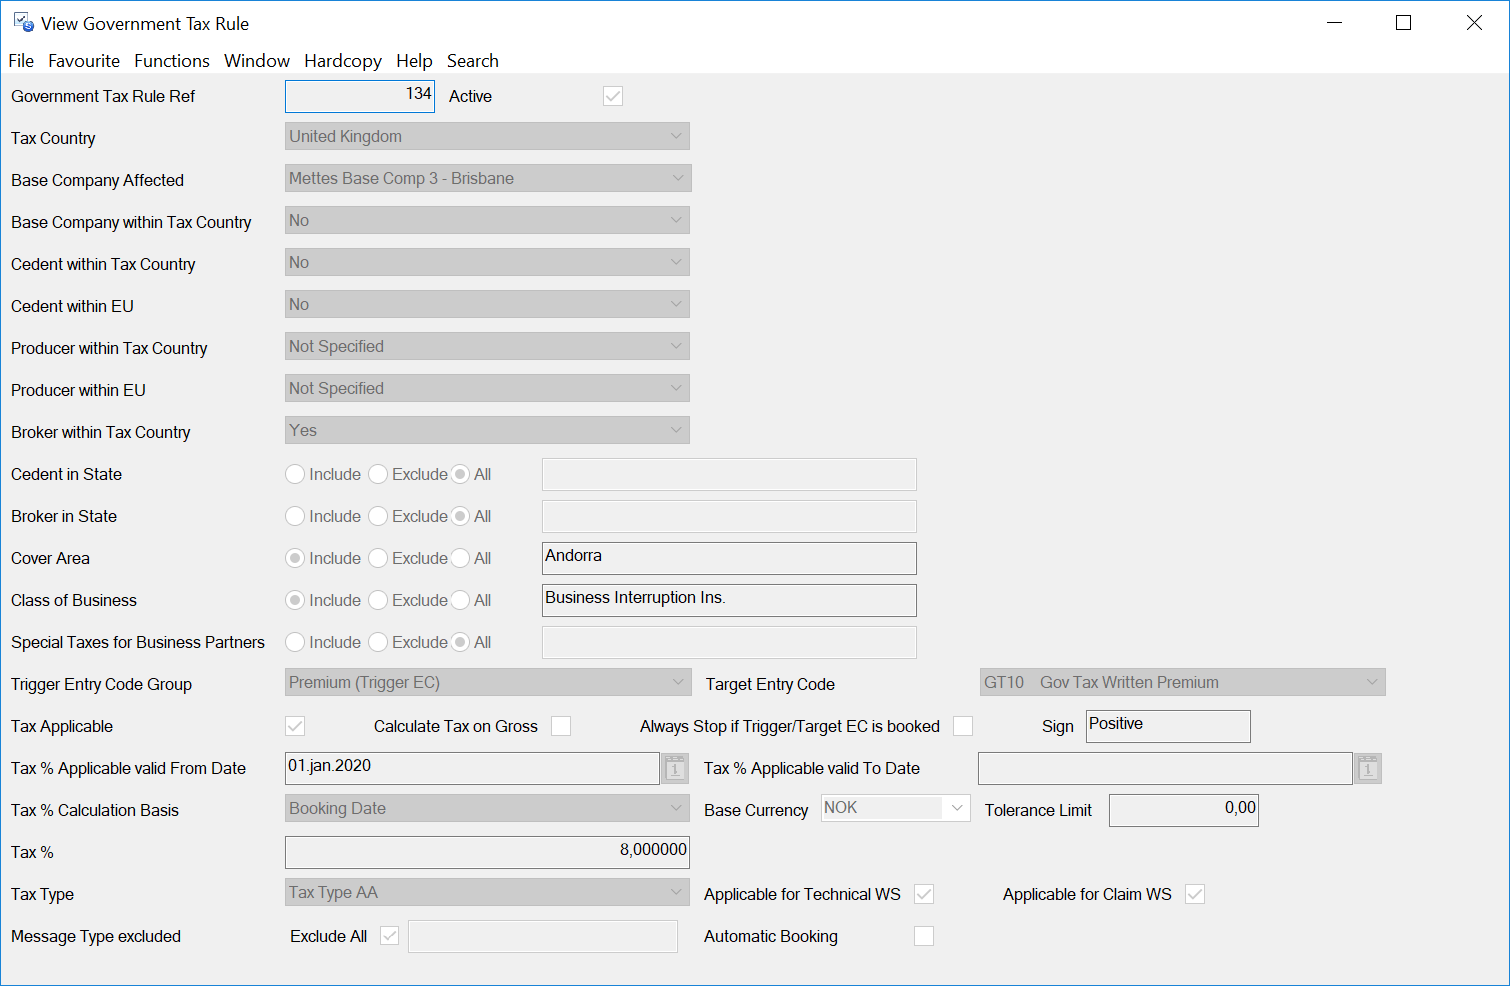Enable the Automatic Booking checkbox

[x=924, y=936]
